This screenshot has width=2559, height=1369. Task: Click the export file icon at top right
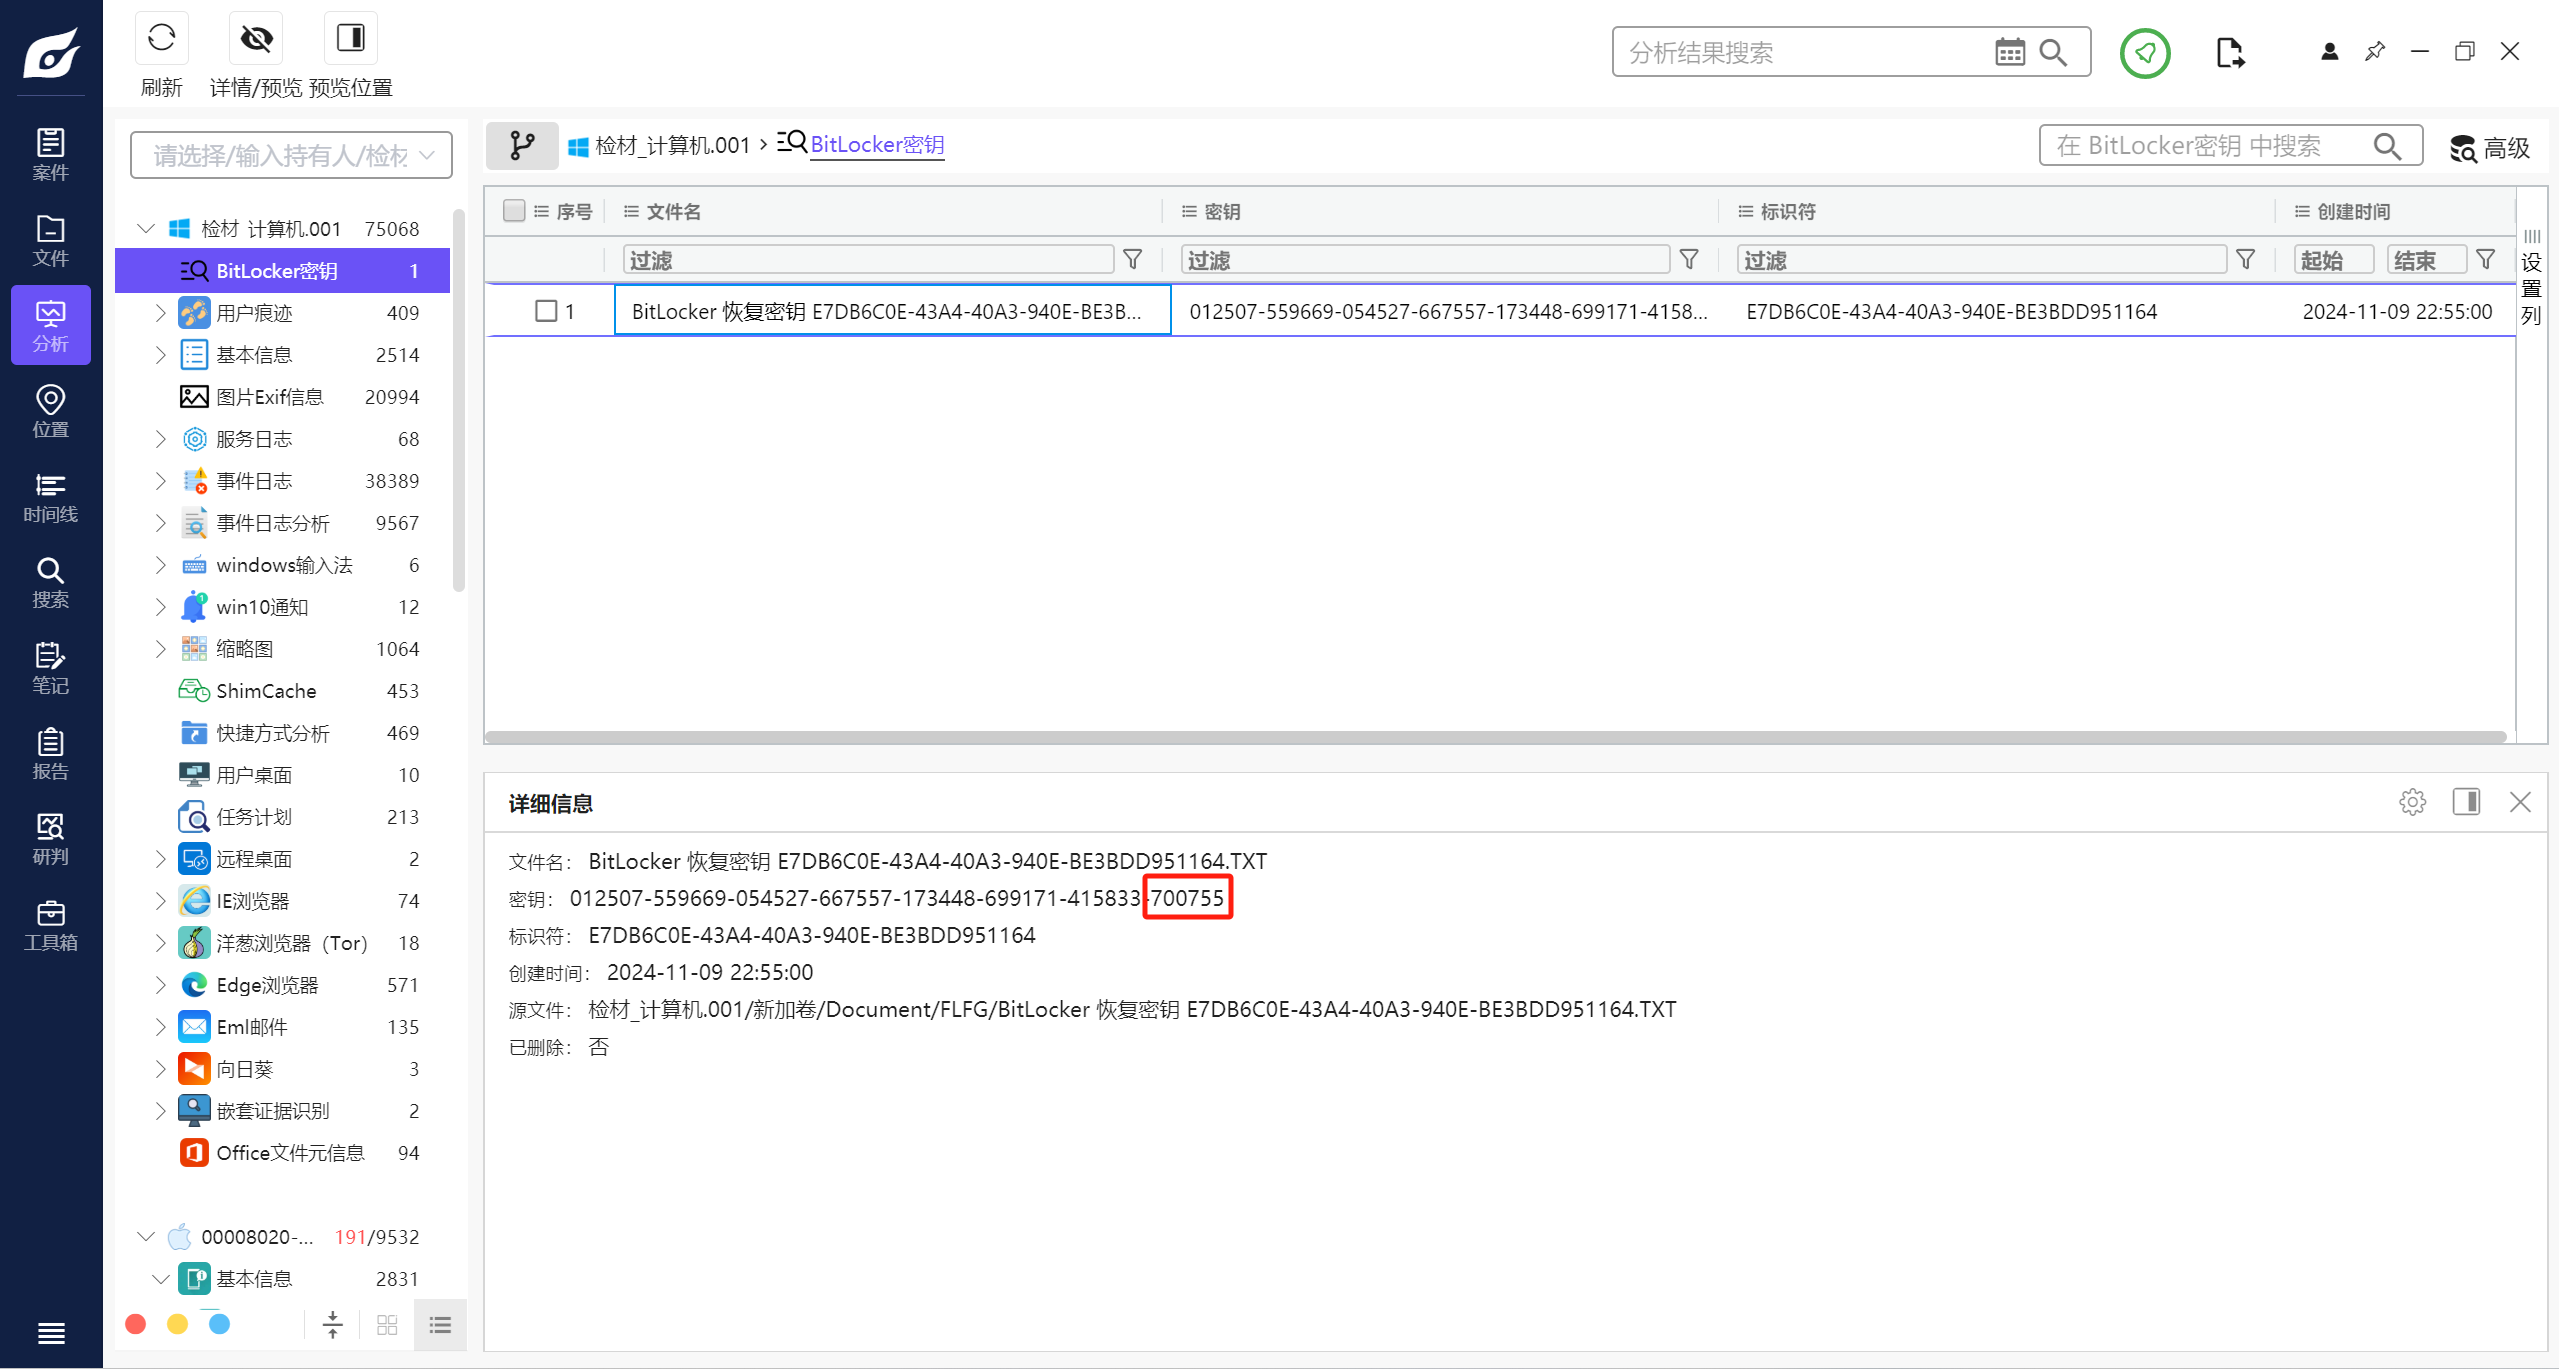tap(2229, 53)
